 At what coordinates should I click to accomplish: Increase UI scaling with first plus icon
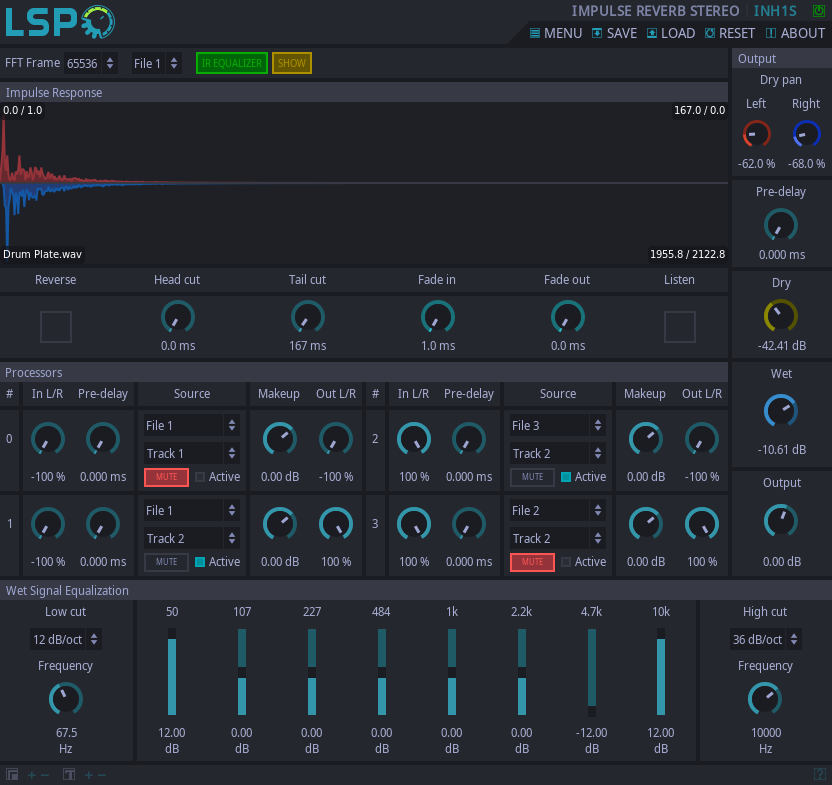pos(32,775)
